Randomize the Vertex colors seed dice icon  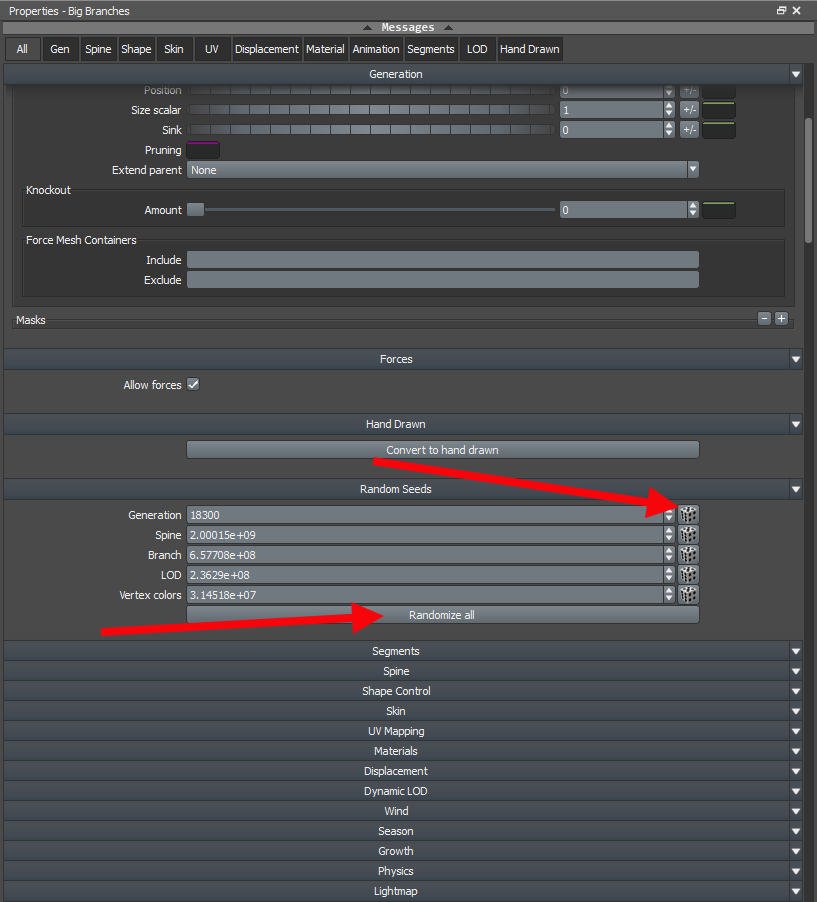click(688, 595)
